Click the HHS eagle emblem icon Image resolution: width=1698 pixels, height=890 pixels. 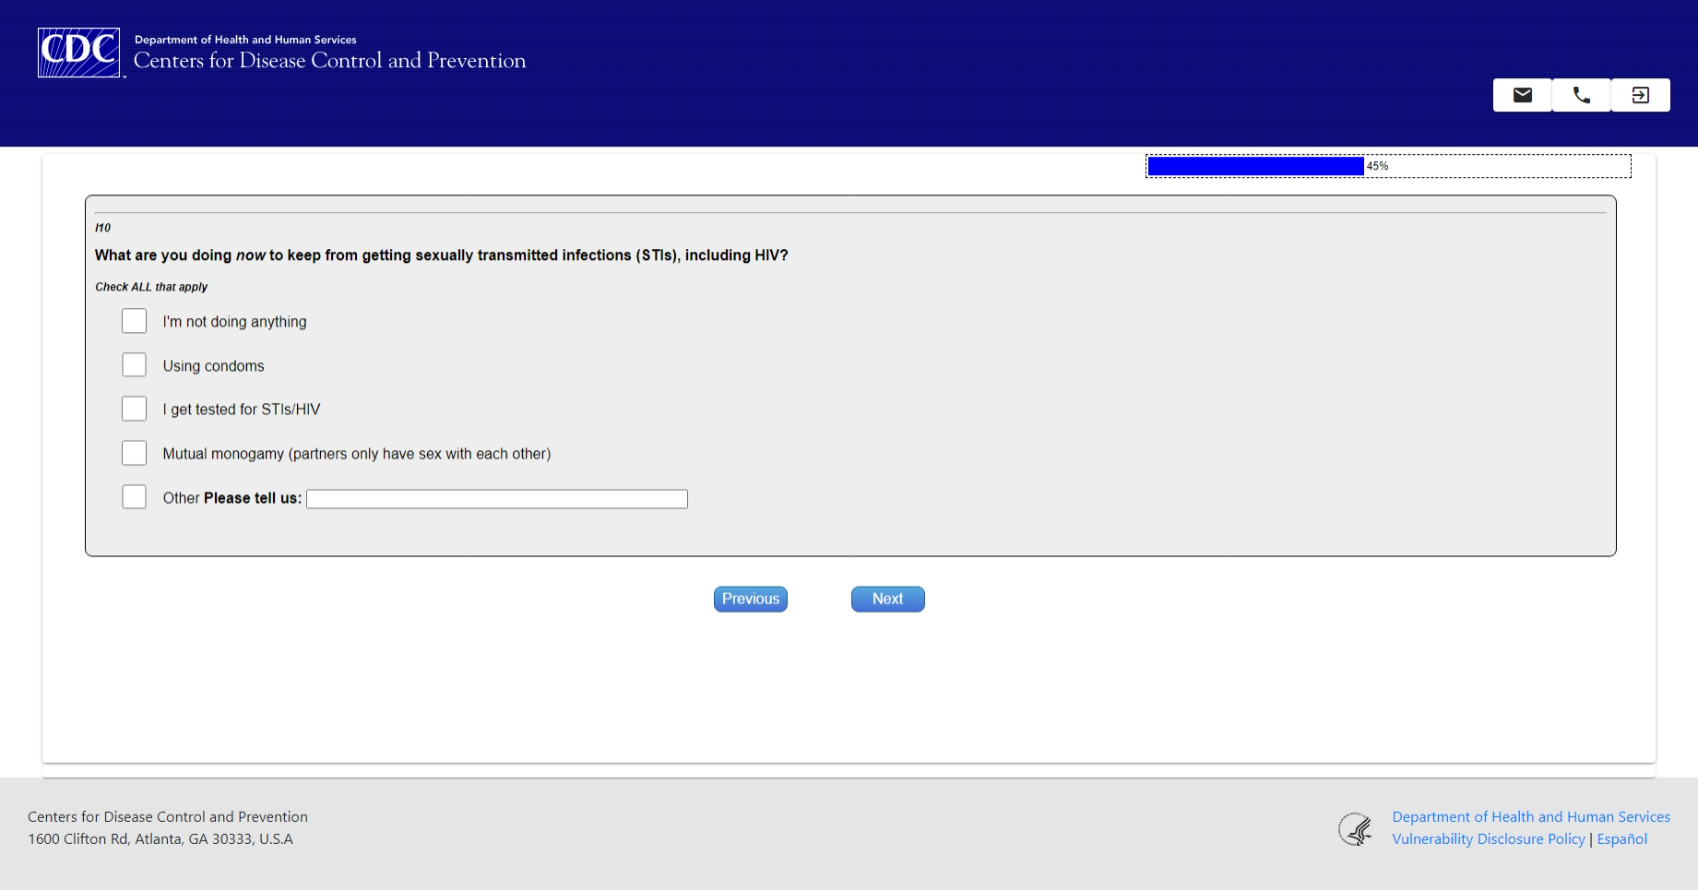coord(1356,829)
